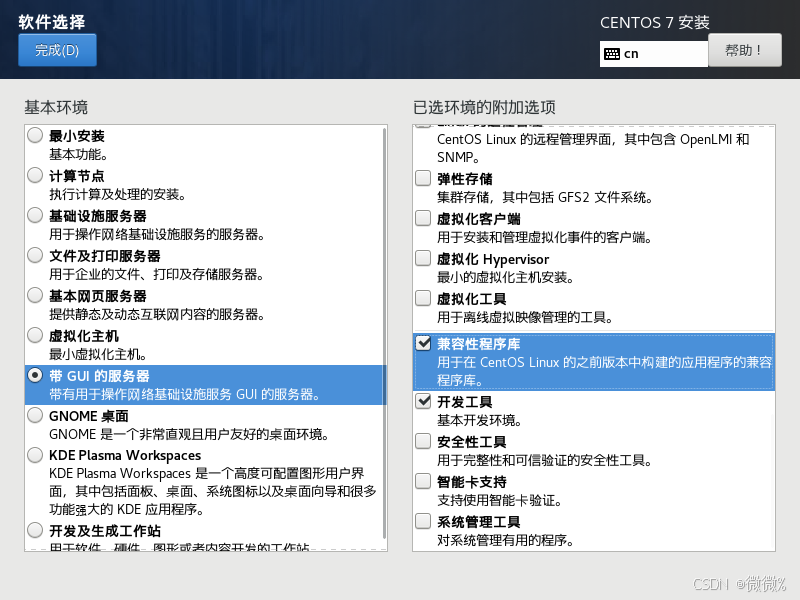800x600 pixels.
Task: Select the 文件及打印服务器 radio button
Action: point(35,255)
